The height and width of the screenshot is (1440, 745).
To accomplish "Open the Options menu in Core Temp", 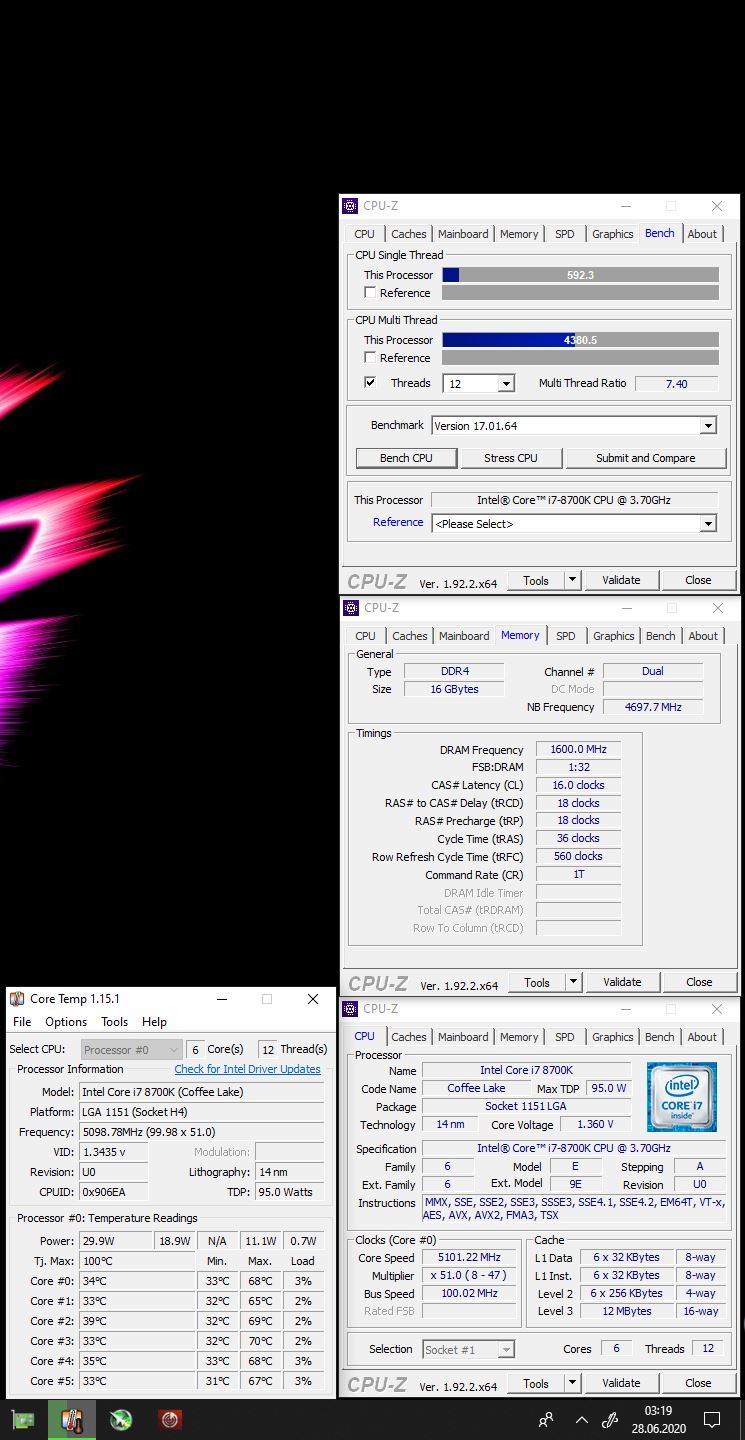I will pos(66,1022).
